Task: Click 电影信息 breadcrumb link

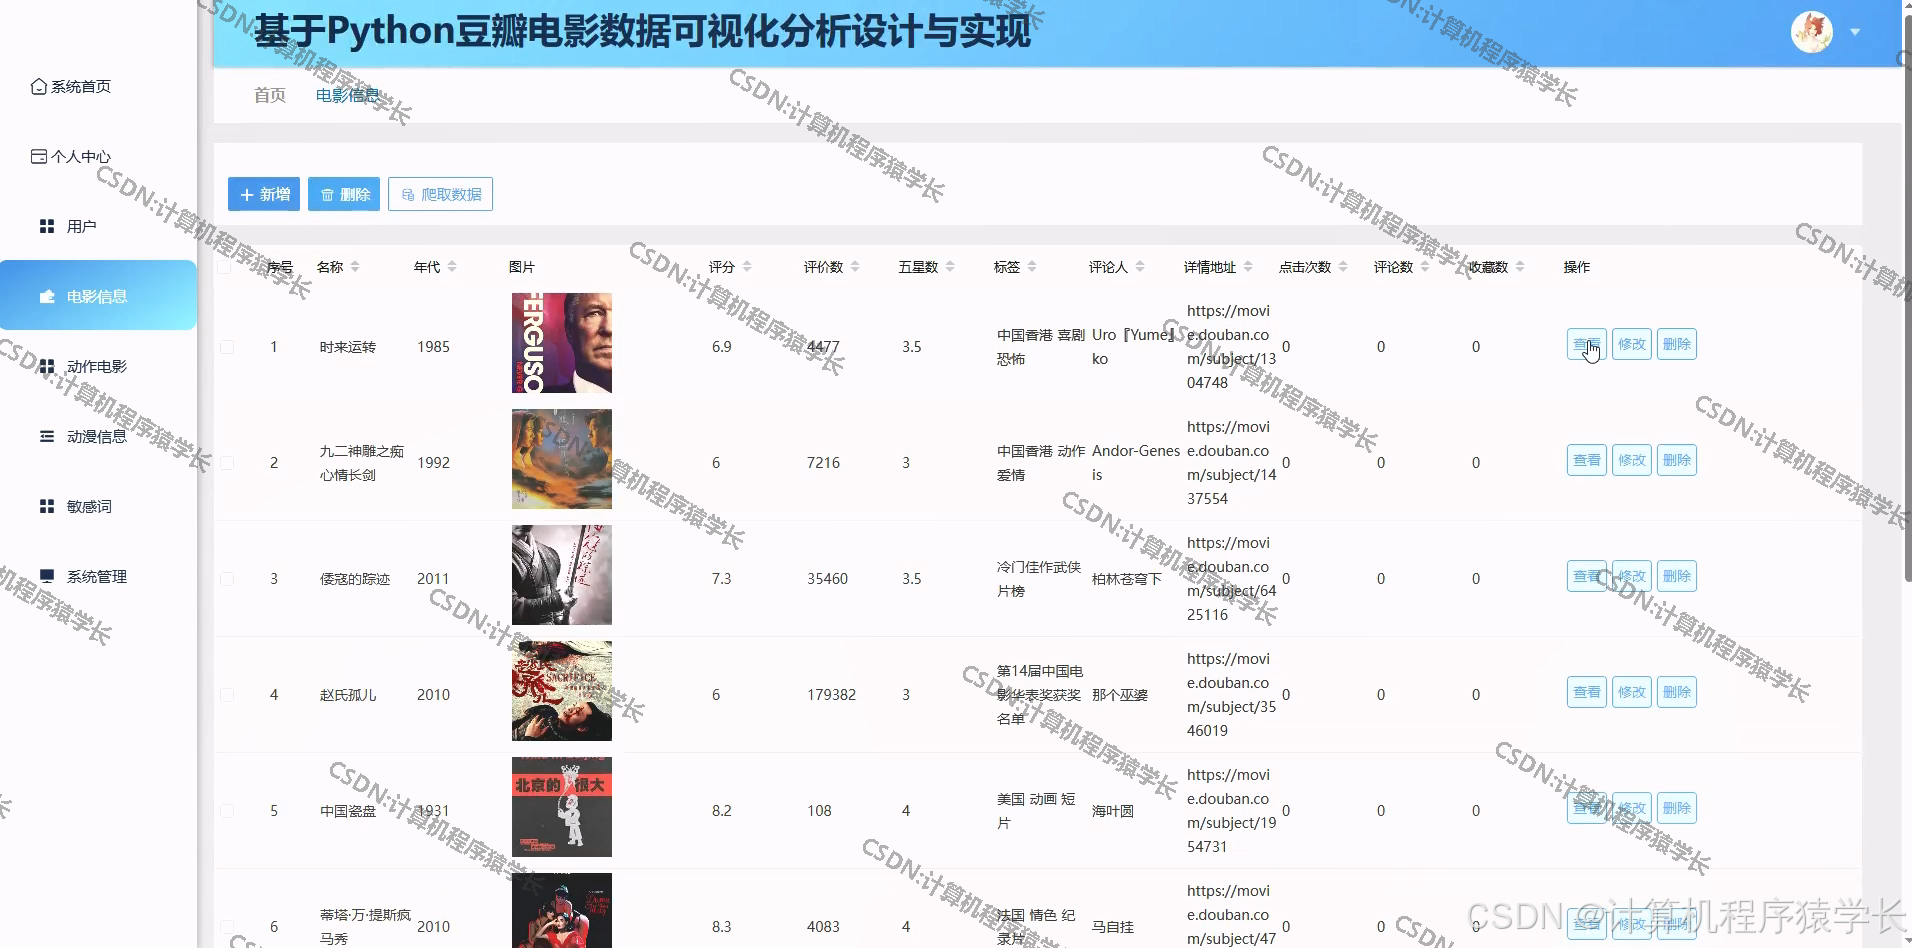Action: (x=347, y=95)
